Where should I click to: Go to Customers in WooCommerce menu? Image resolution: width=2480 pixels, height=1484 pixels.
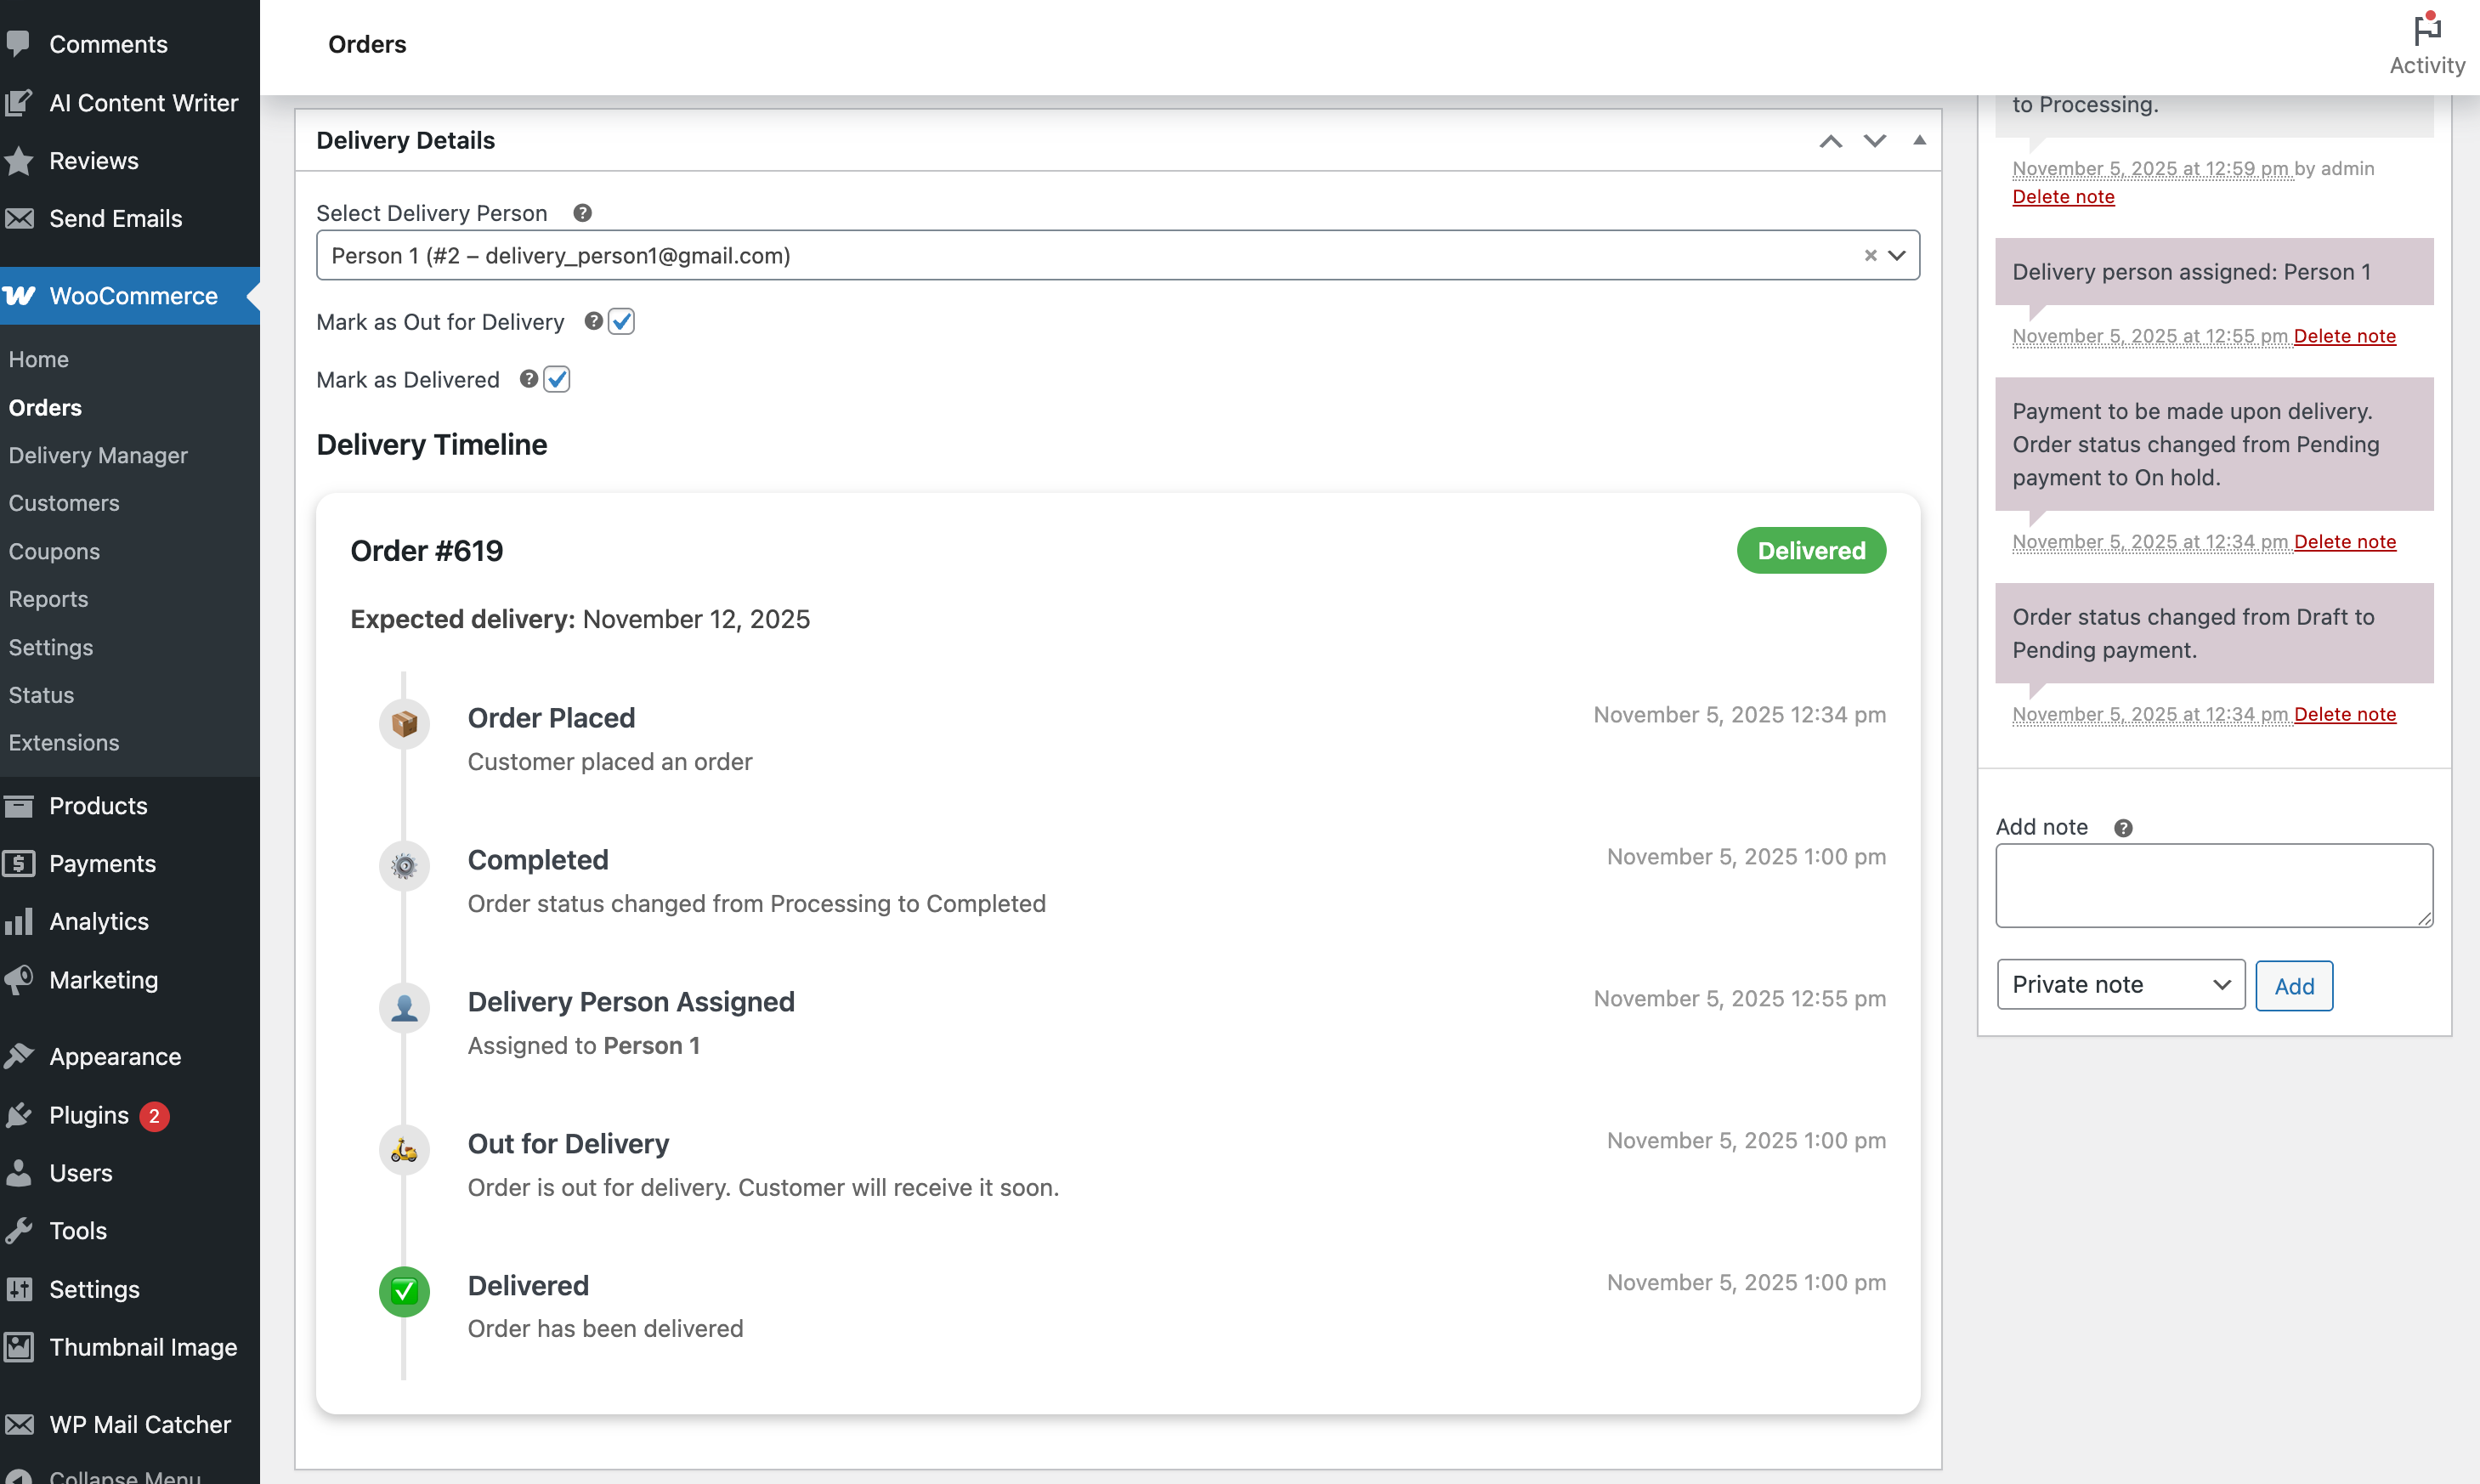[64, 503]
